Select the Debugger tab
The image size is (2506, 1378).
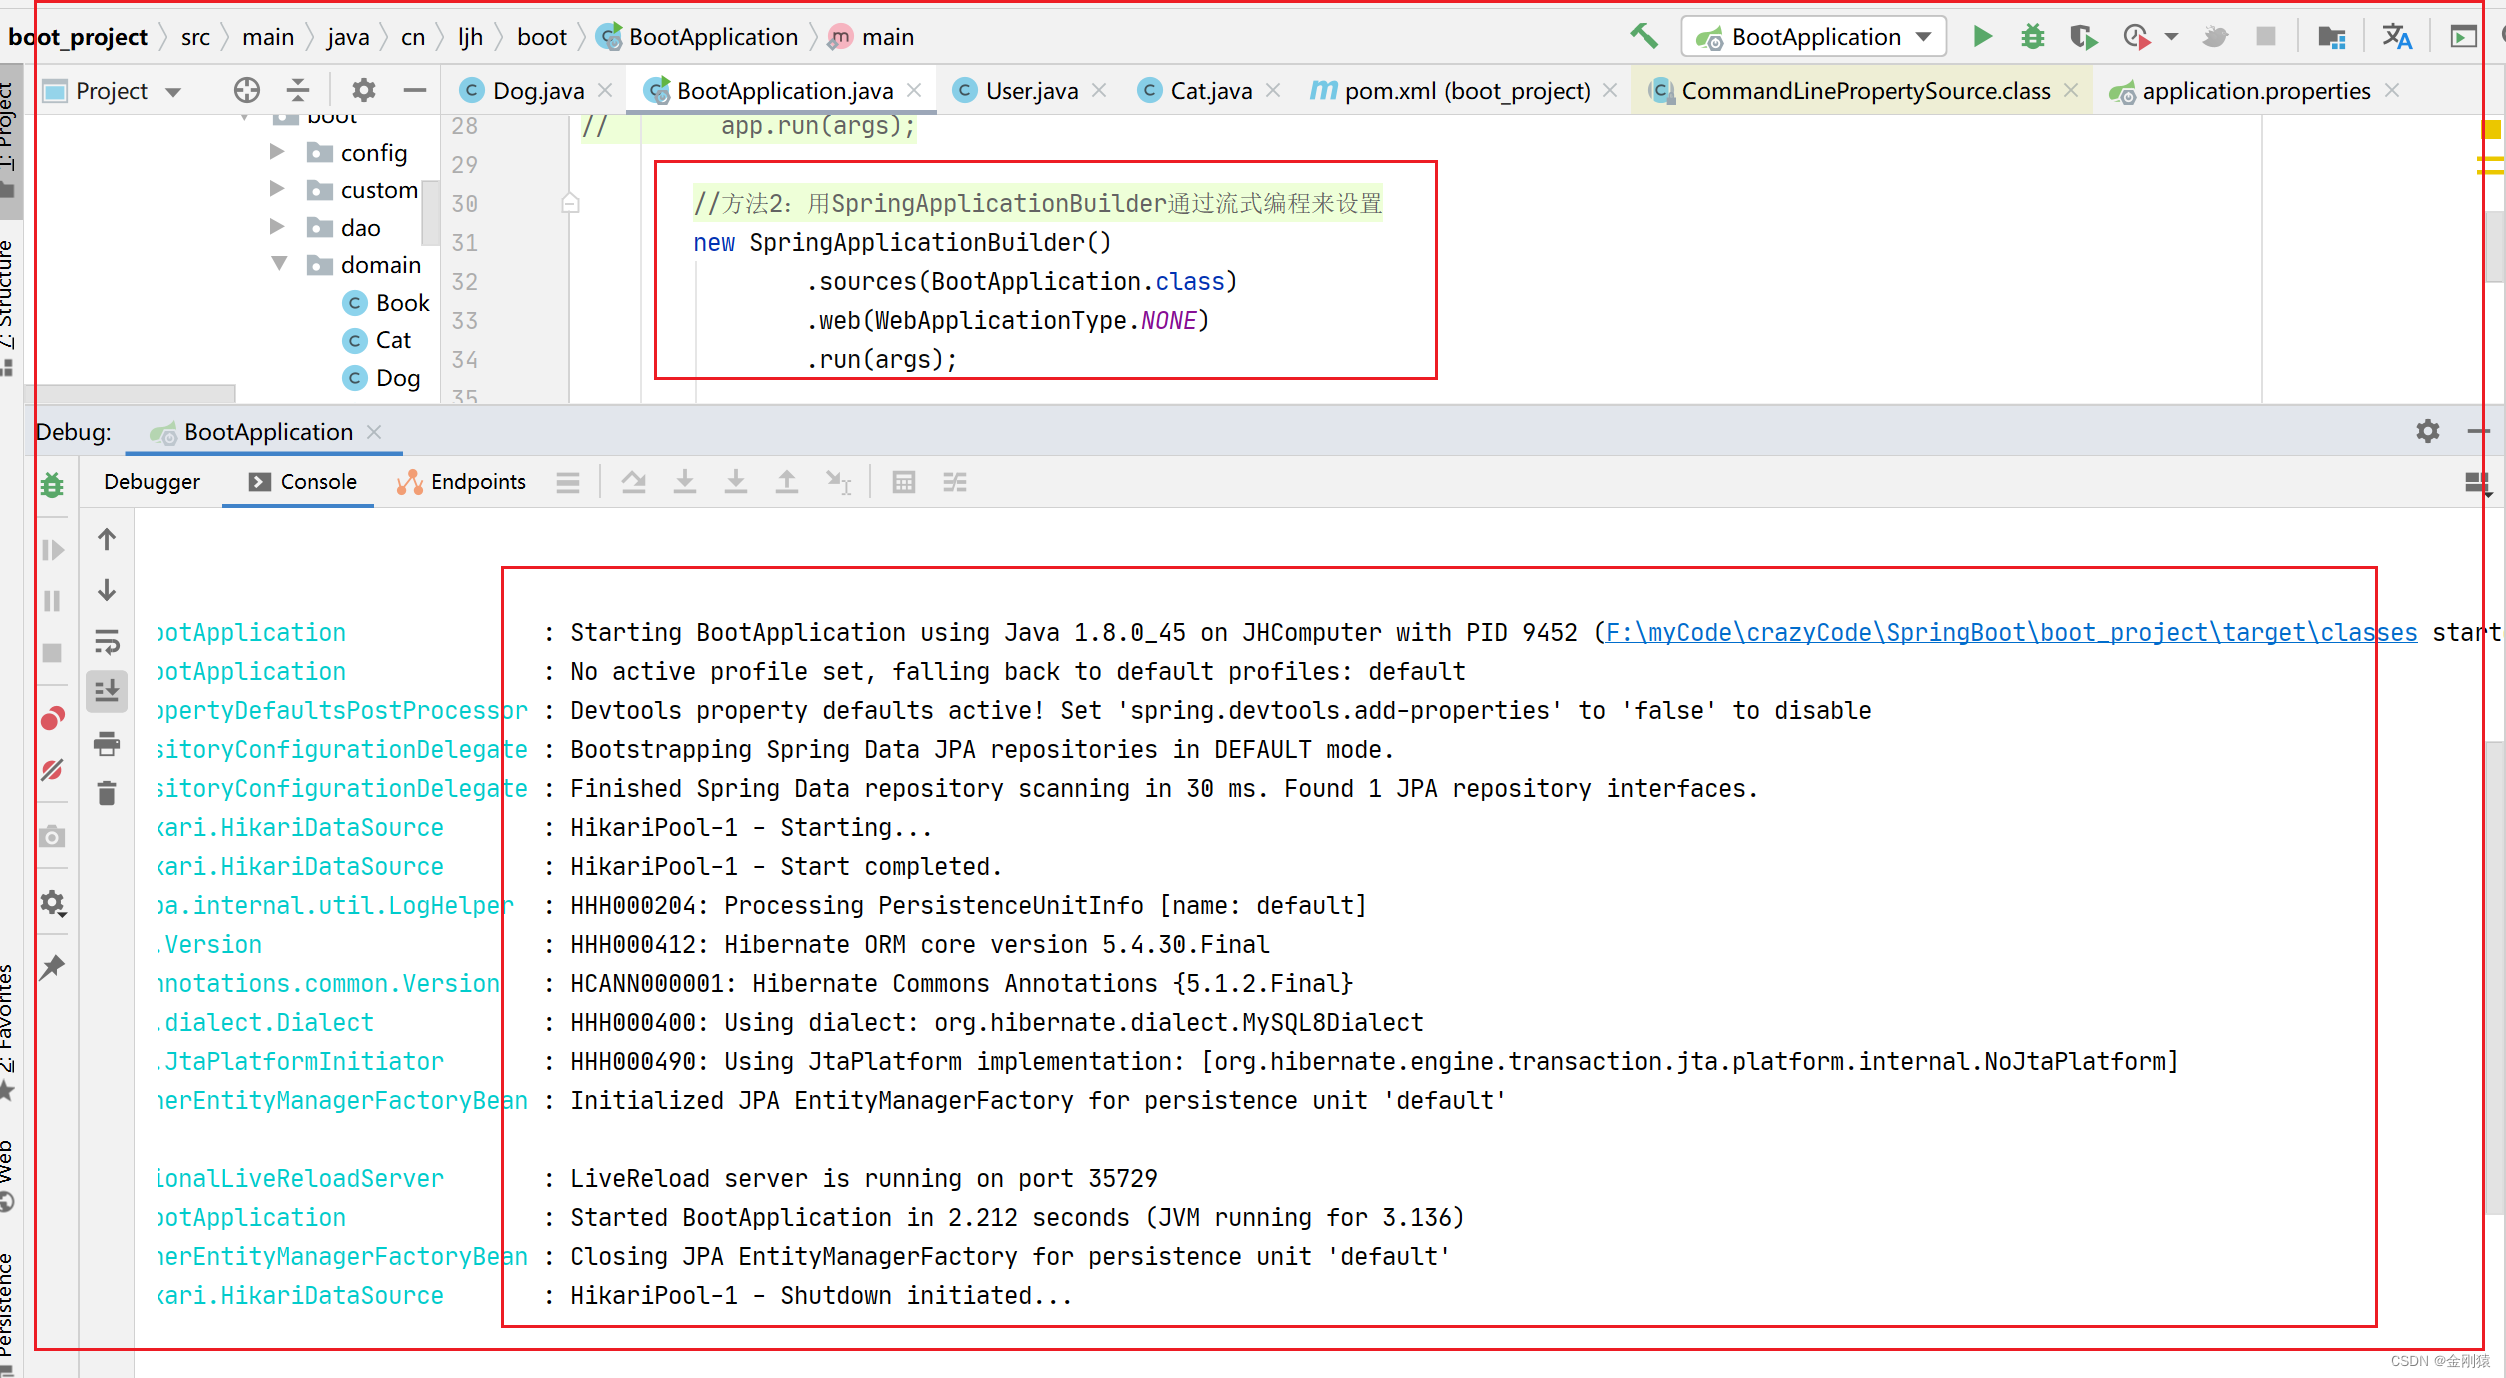pos(152,482)
